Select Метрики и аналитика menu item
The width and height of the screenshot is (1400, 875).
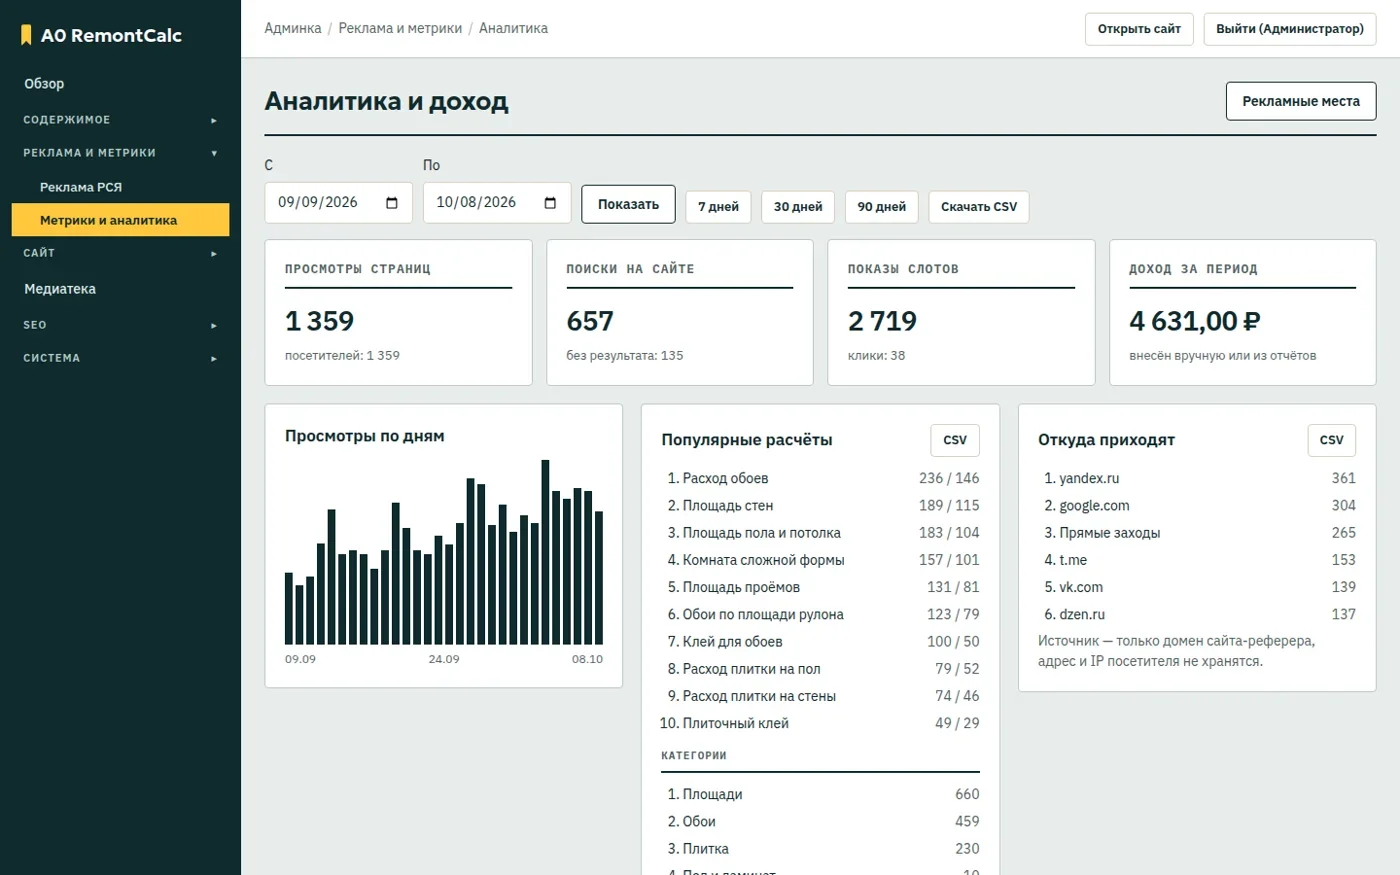pos(120,220)
